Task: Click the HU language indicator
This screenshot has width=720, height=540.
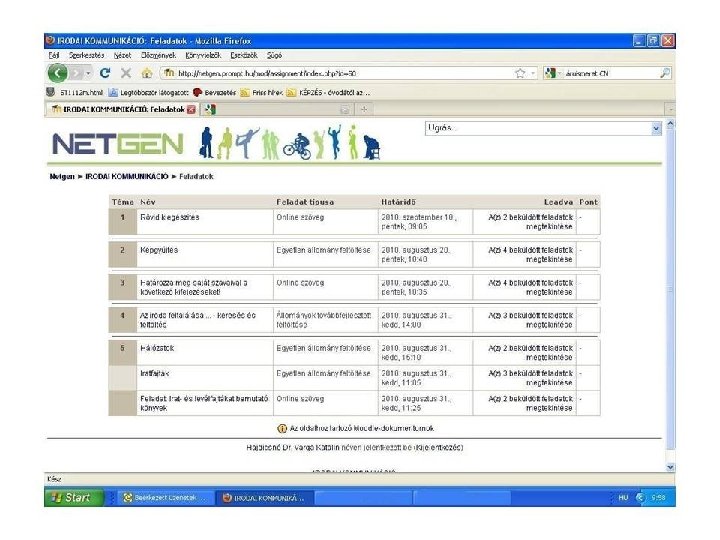Action: click(x=623, y=498)
